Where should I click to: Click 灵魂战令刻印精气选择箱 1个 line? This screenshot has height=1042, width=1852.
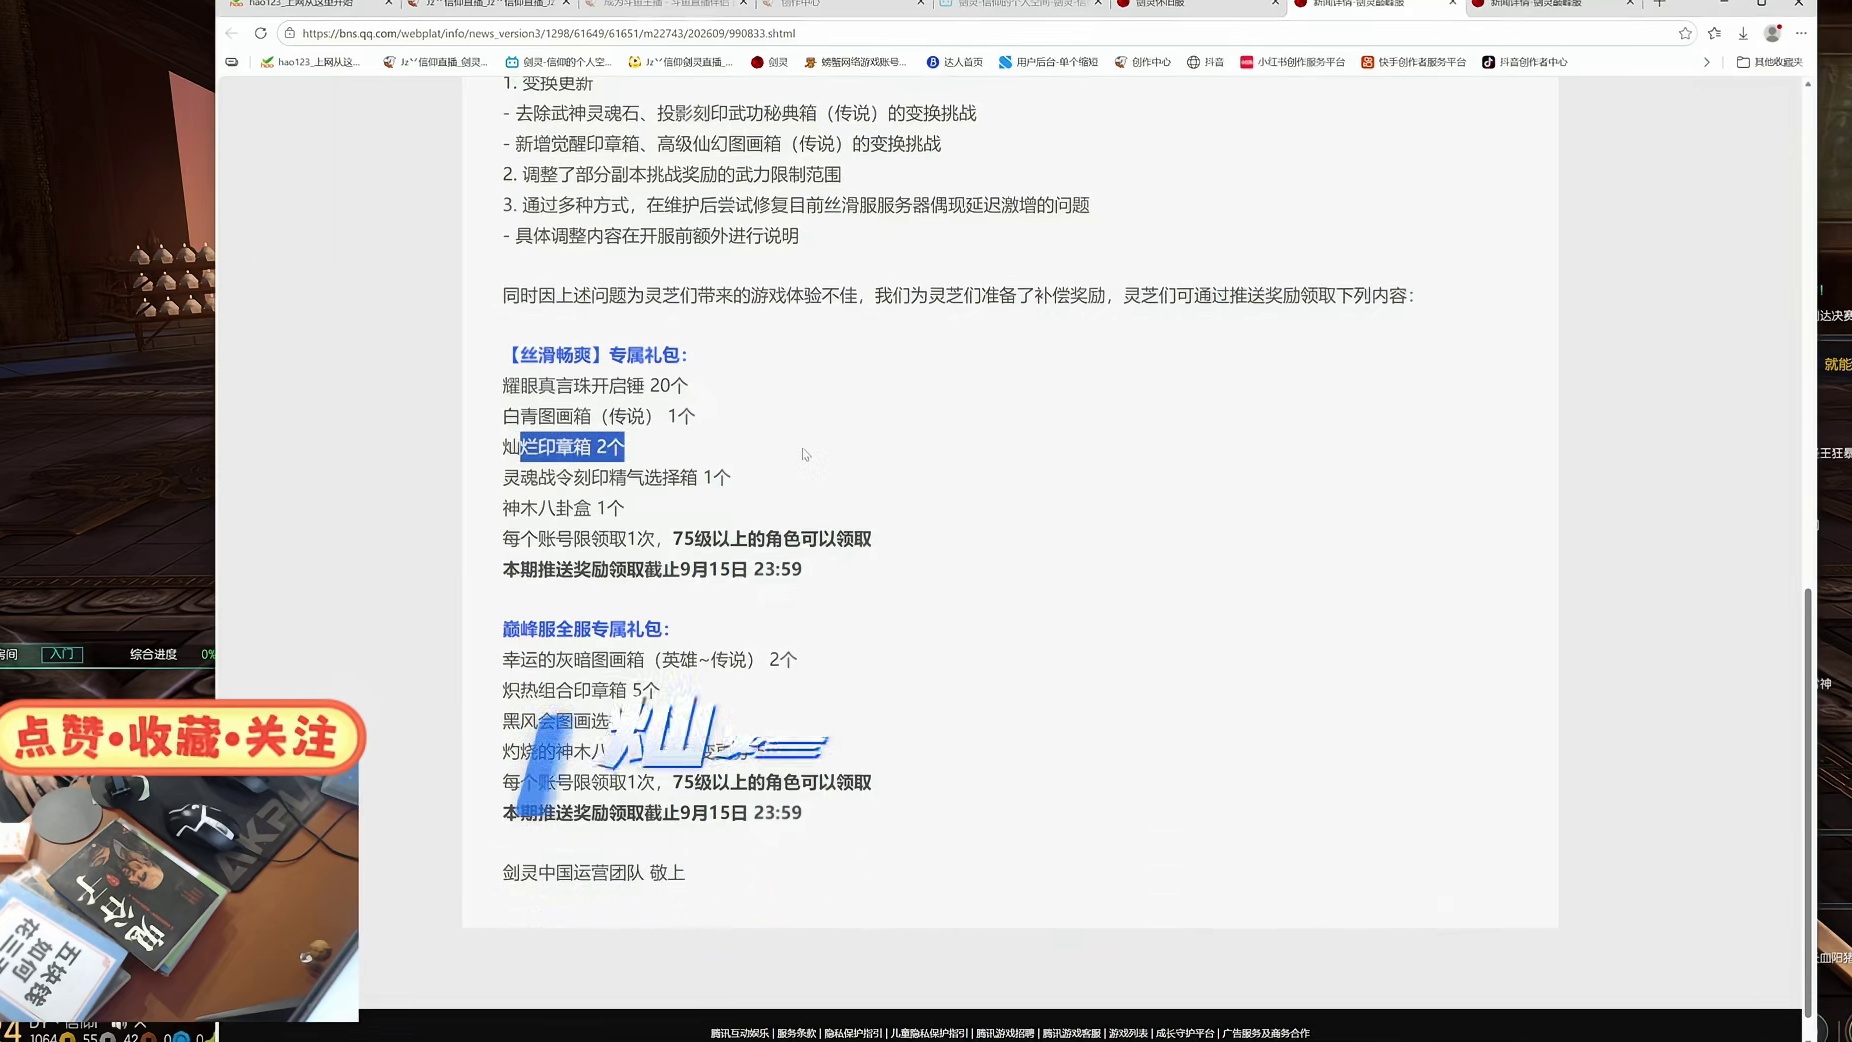point(616,477)
